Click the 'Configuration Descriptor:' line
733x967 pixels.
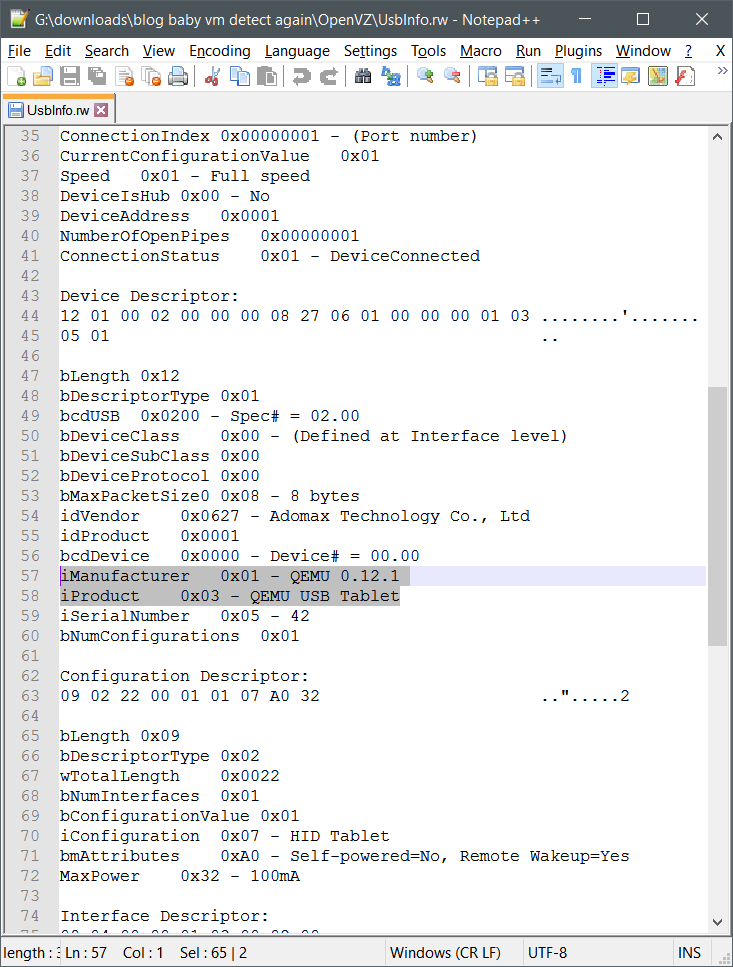click(184, 676)
